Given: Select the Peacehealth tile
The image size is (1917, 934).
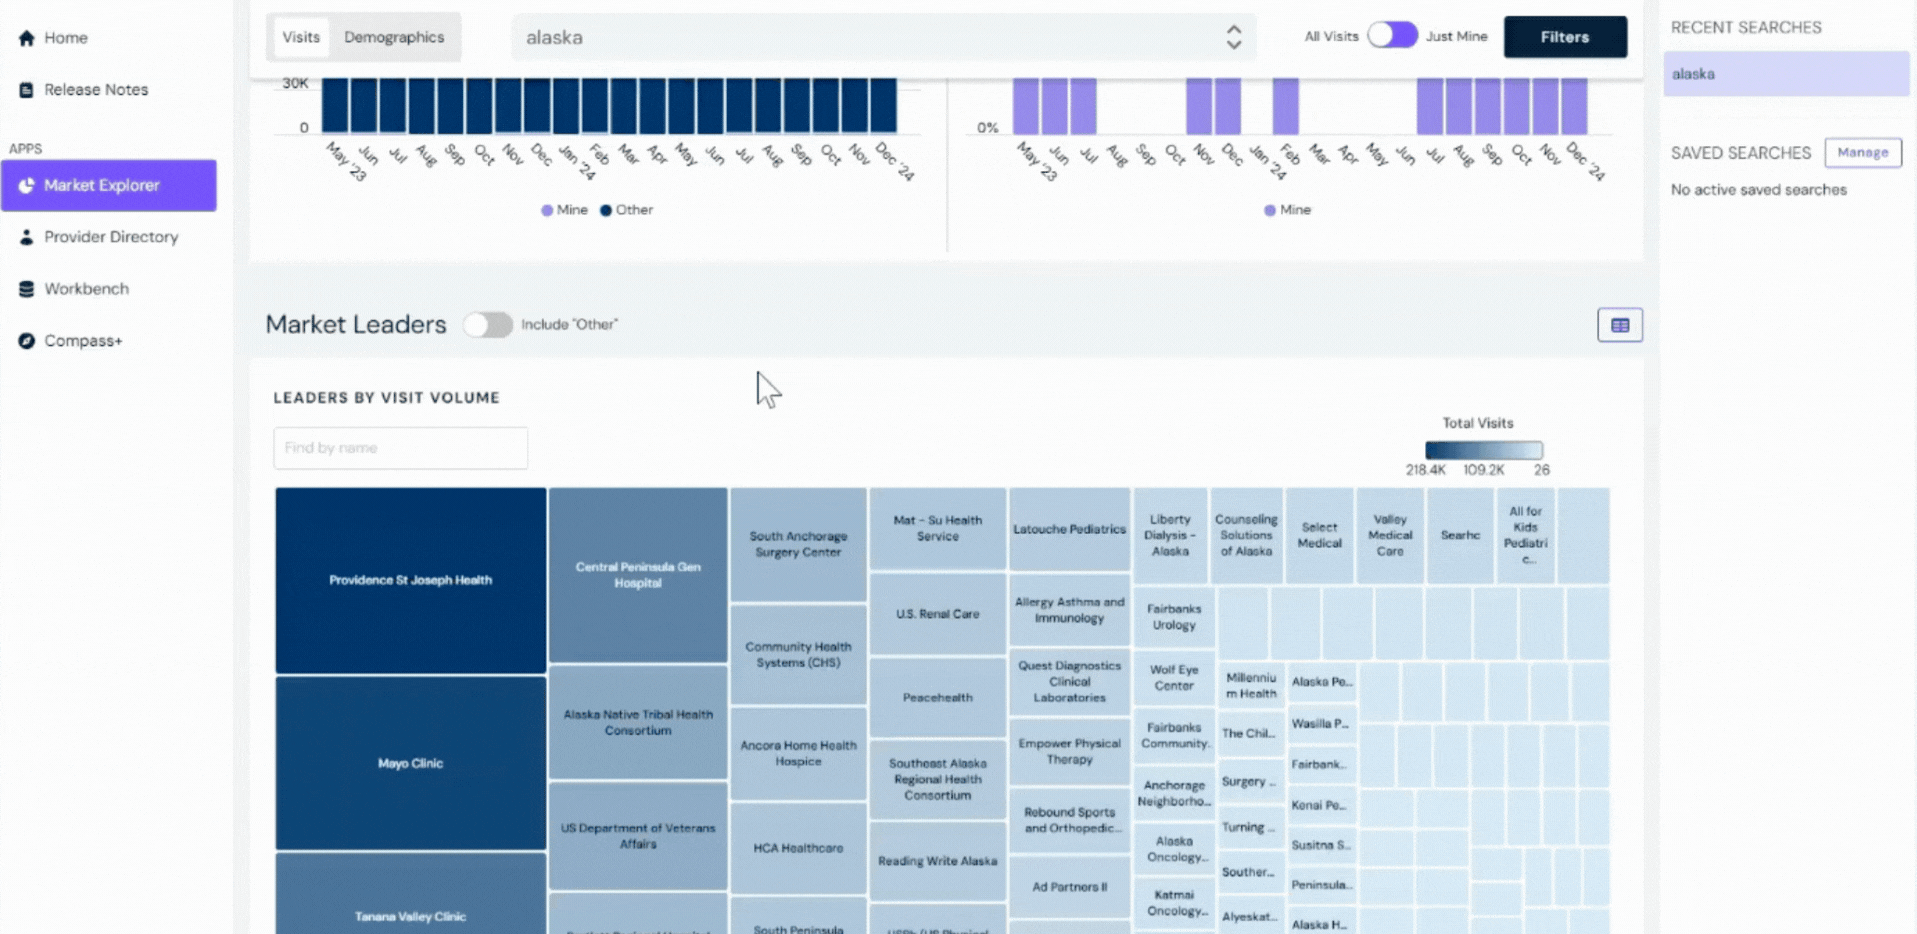Looking at the screenshot, I should click(x=937, y=697).
